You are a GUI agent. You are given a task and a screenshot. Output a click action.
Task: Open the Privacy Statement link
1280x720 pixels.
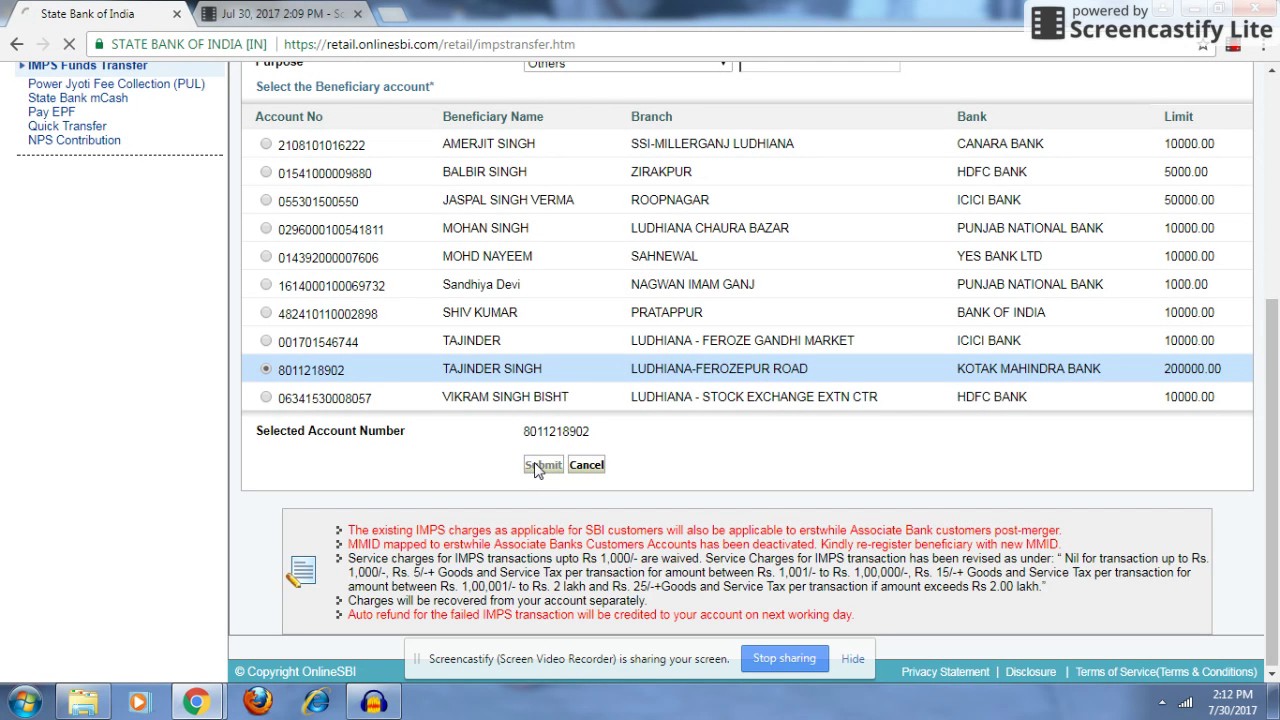(x=945, y=672)
